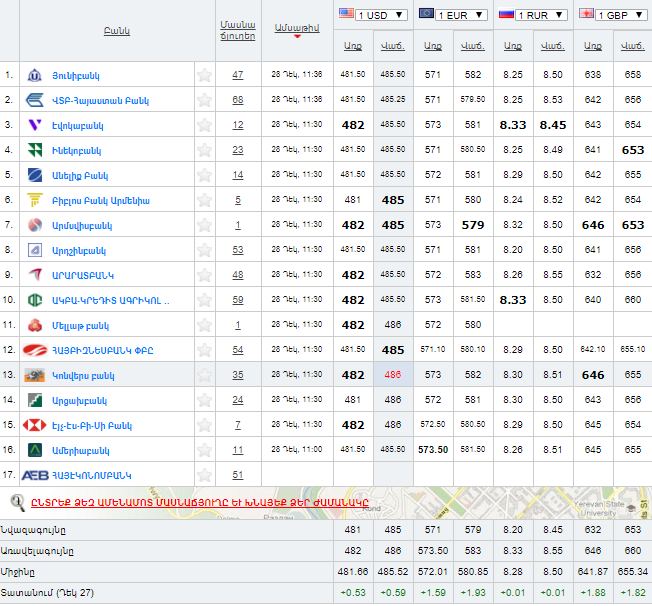This screenshot has width=652, height=606.
Task: Click the EU flag icon above EUR
Action: [x=426, y=13]
